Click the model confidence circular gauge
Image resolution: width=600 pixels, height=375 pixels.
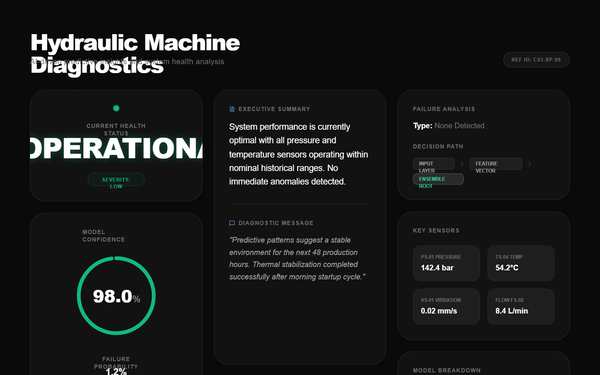(116, 295)
